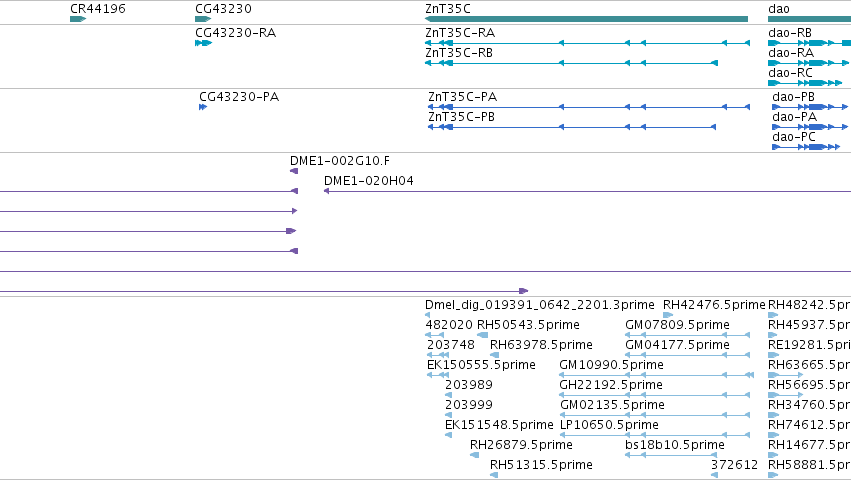Select the dao-PC protein feature

(x=794, y=137)
